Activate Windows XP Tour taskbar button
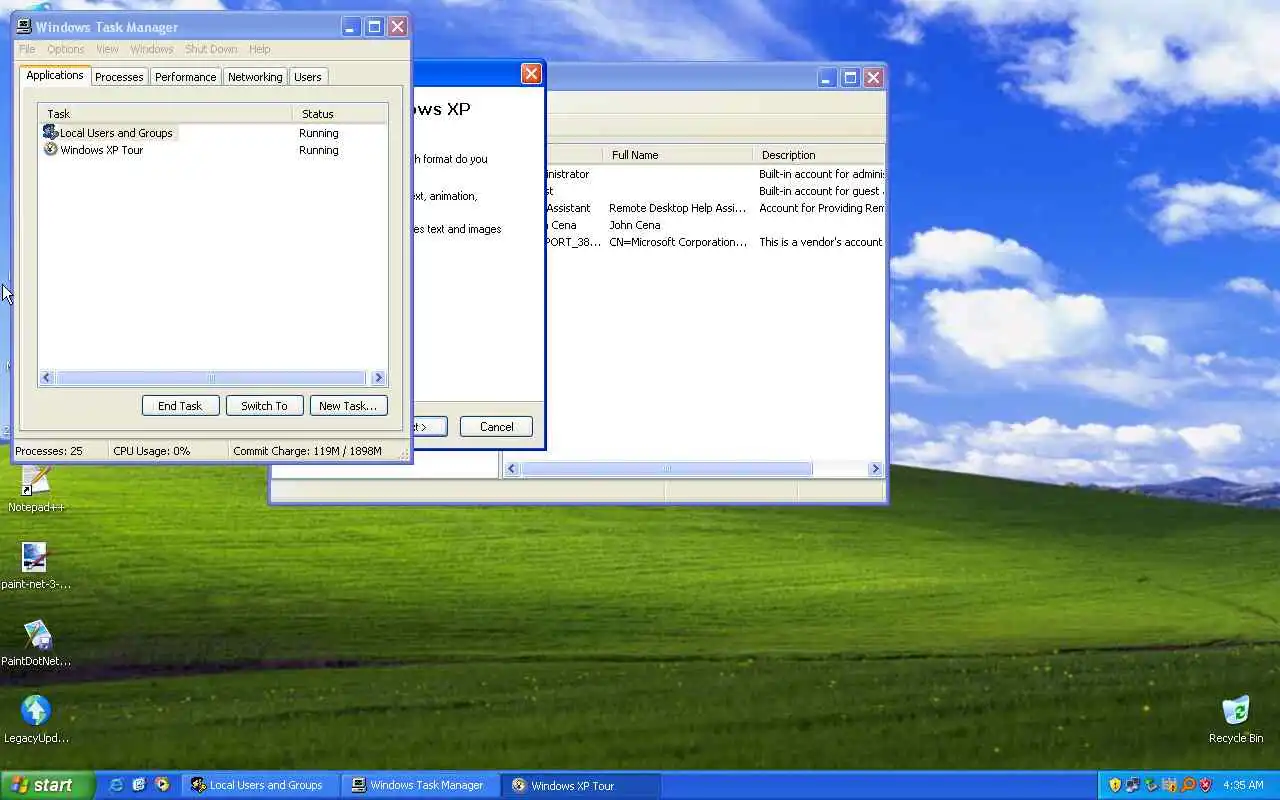Image resolution: width=1280 pixels, height=800 pixels. (582, 785)
